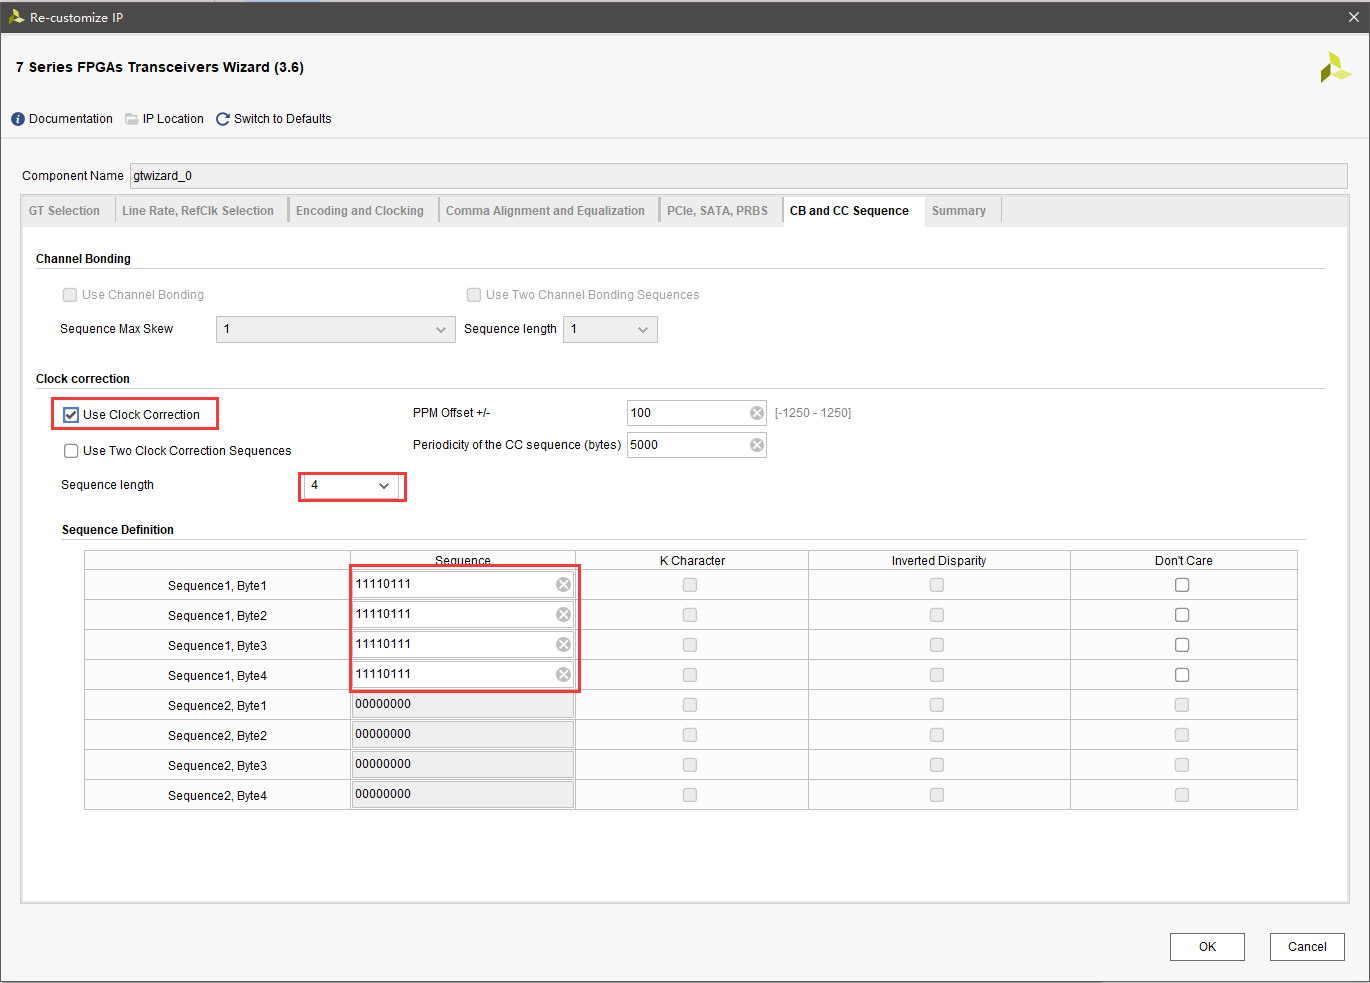This screenshot has height=983, width=1370.
Task: Open Comma Alignment and Equalization tab
Action: tap(545, 211)
